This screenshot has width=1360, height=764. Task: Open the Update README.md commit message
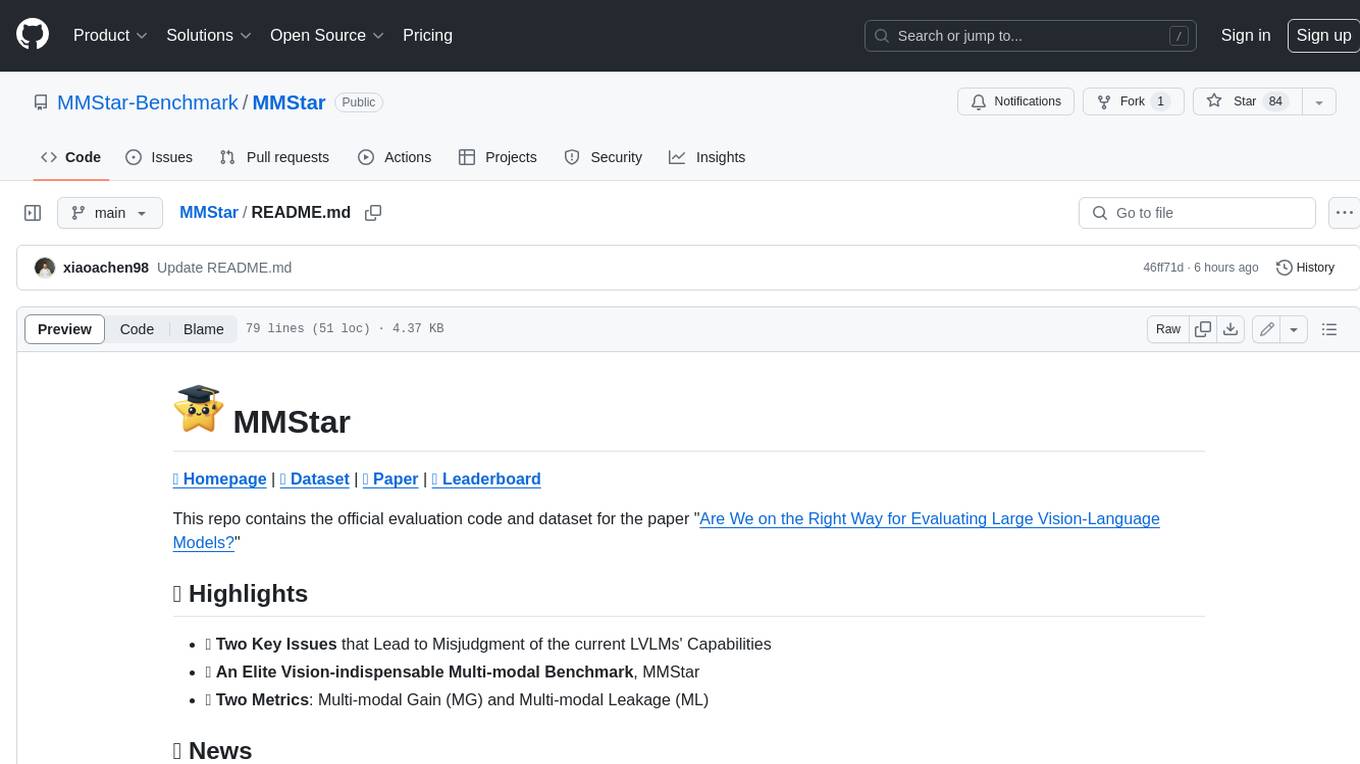click(x=224, y=268)
